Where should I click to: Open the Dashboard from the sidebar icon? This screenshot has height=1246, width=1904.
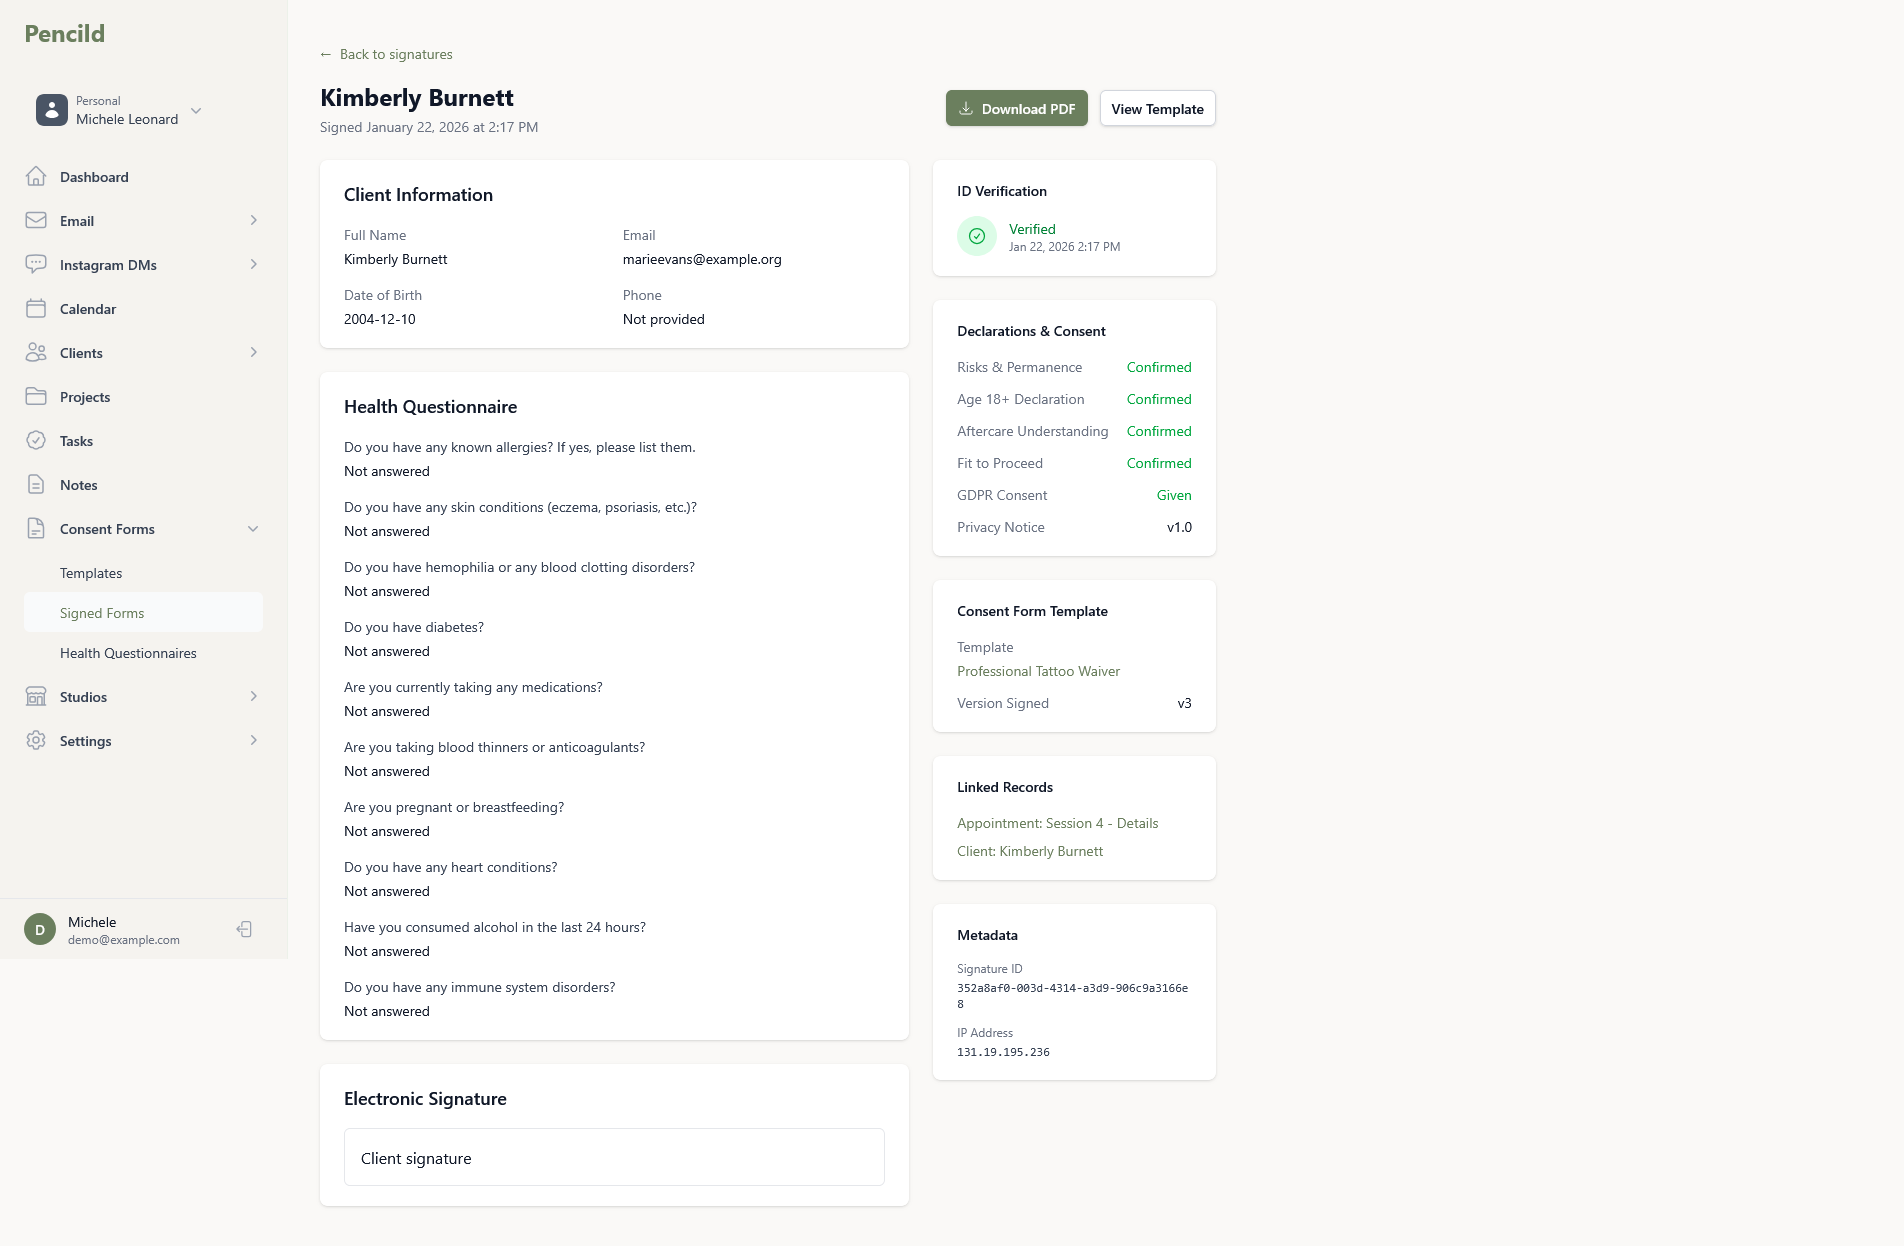[x=37, y=176]
